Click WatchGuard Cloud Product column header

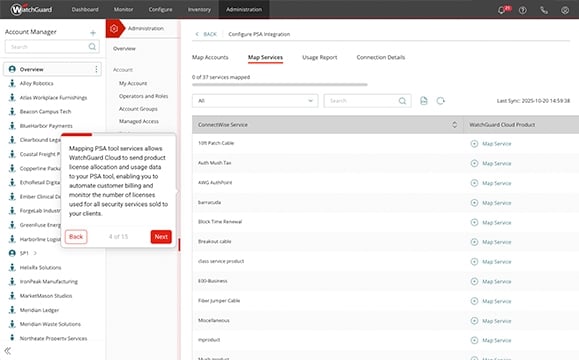click(x=502, y=125)
